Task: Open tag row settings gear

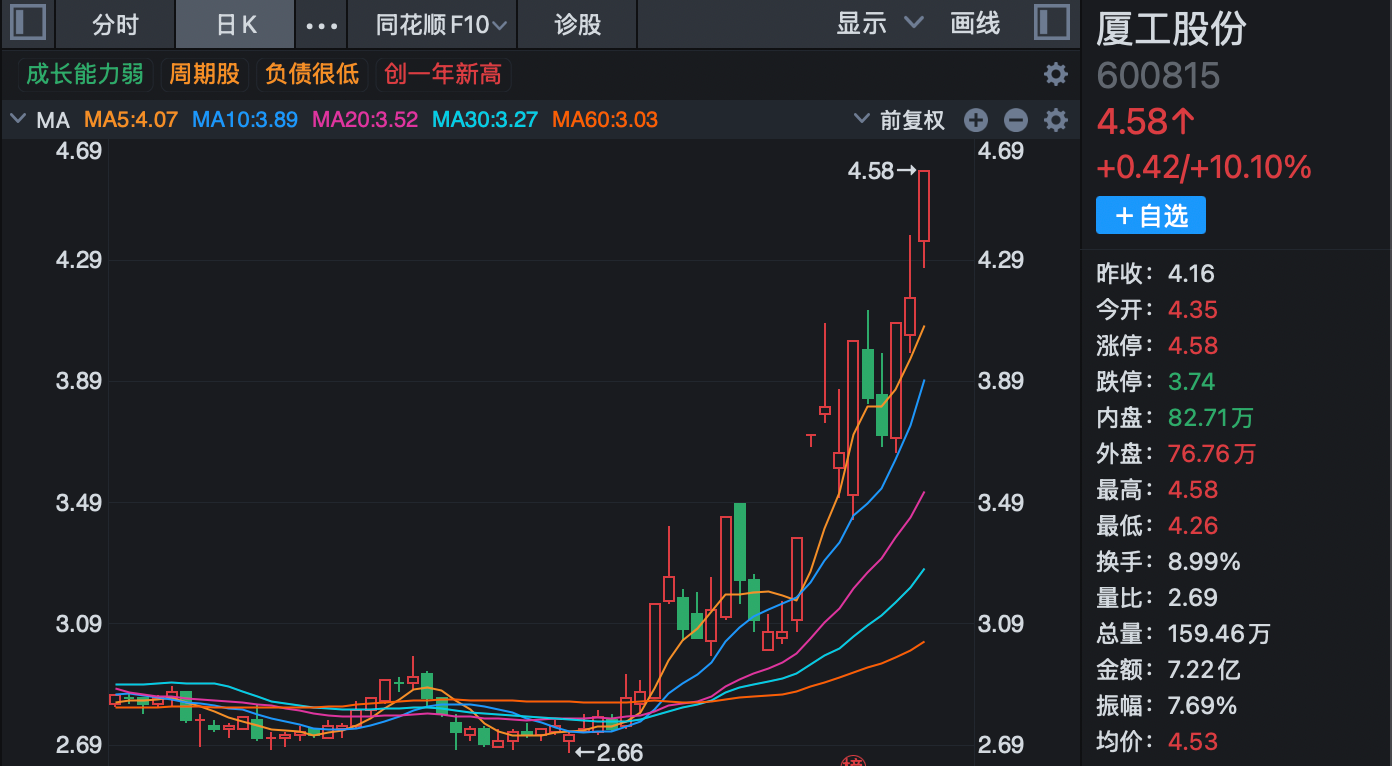Action: [x=1056, y=74]
